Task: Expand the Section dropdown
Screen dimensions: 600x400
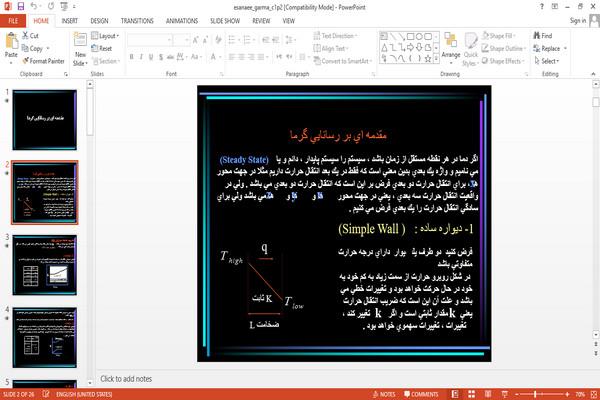Action: coord(106,61)
